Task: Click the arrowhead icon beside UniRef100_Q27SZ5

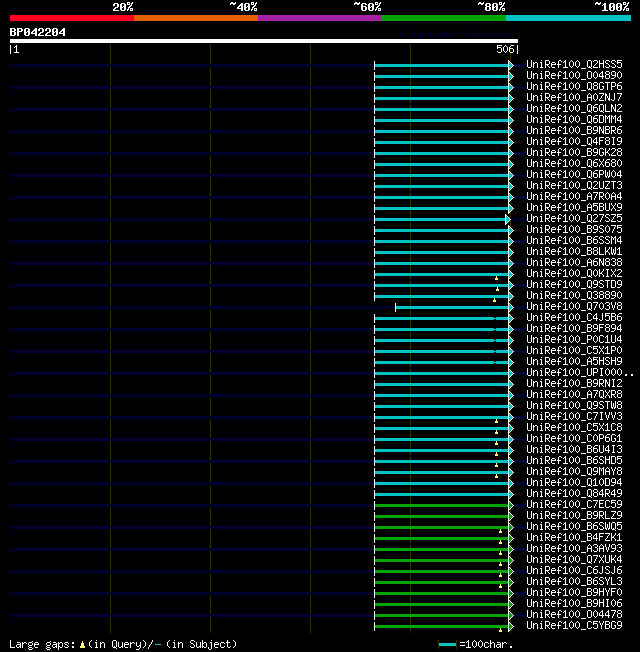Action: [508, 219]
